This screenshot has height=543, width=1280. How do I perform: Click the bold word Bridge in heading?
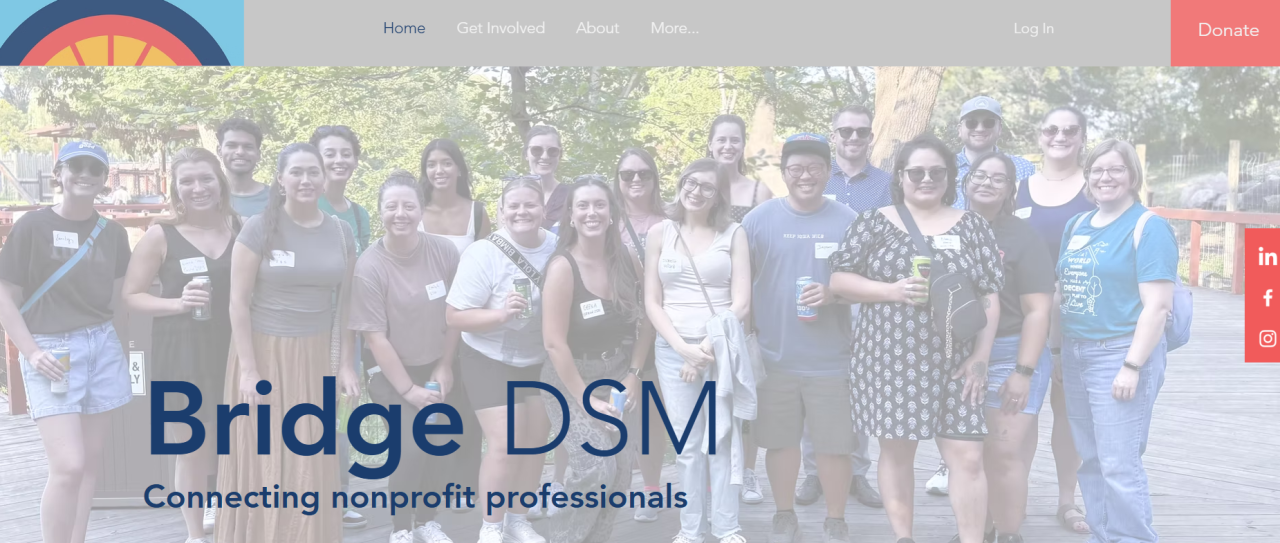(x=305, y=420)
